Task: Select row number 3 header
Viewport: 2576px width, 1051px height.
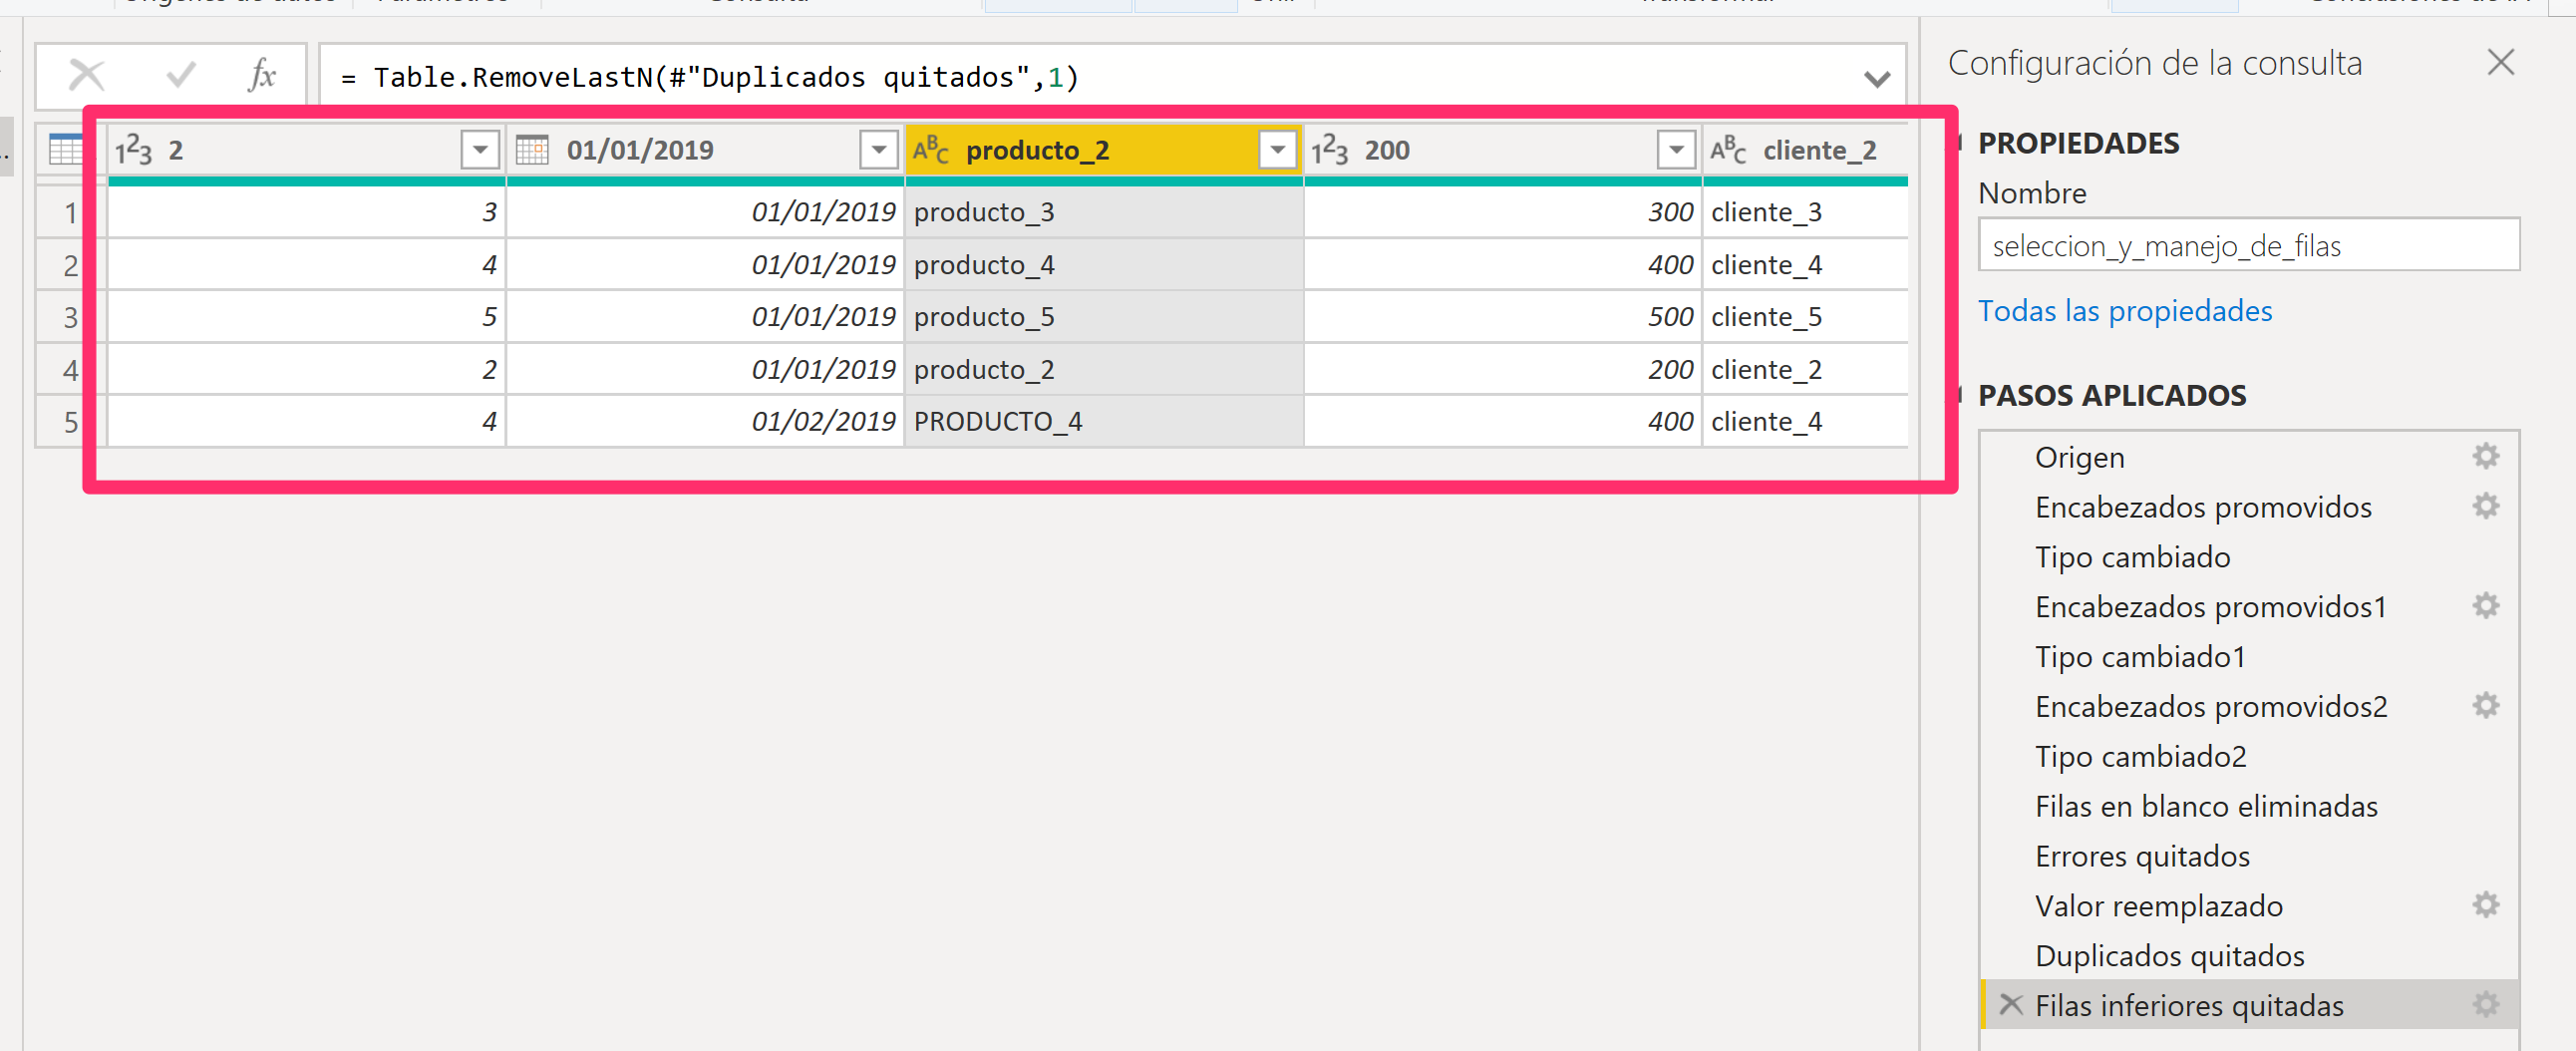Action: click(x=70, y=318)
